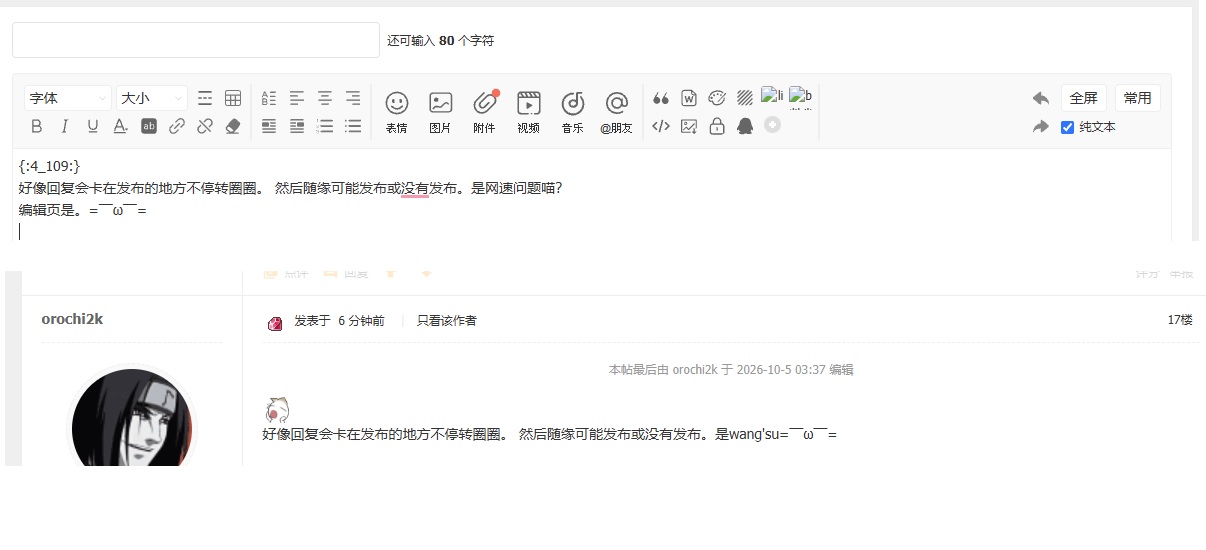Screen dimensions: 1206x550
Task: Switch editor to 全屏 fullscreen
Action: point(1084,98)
